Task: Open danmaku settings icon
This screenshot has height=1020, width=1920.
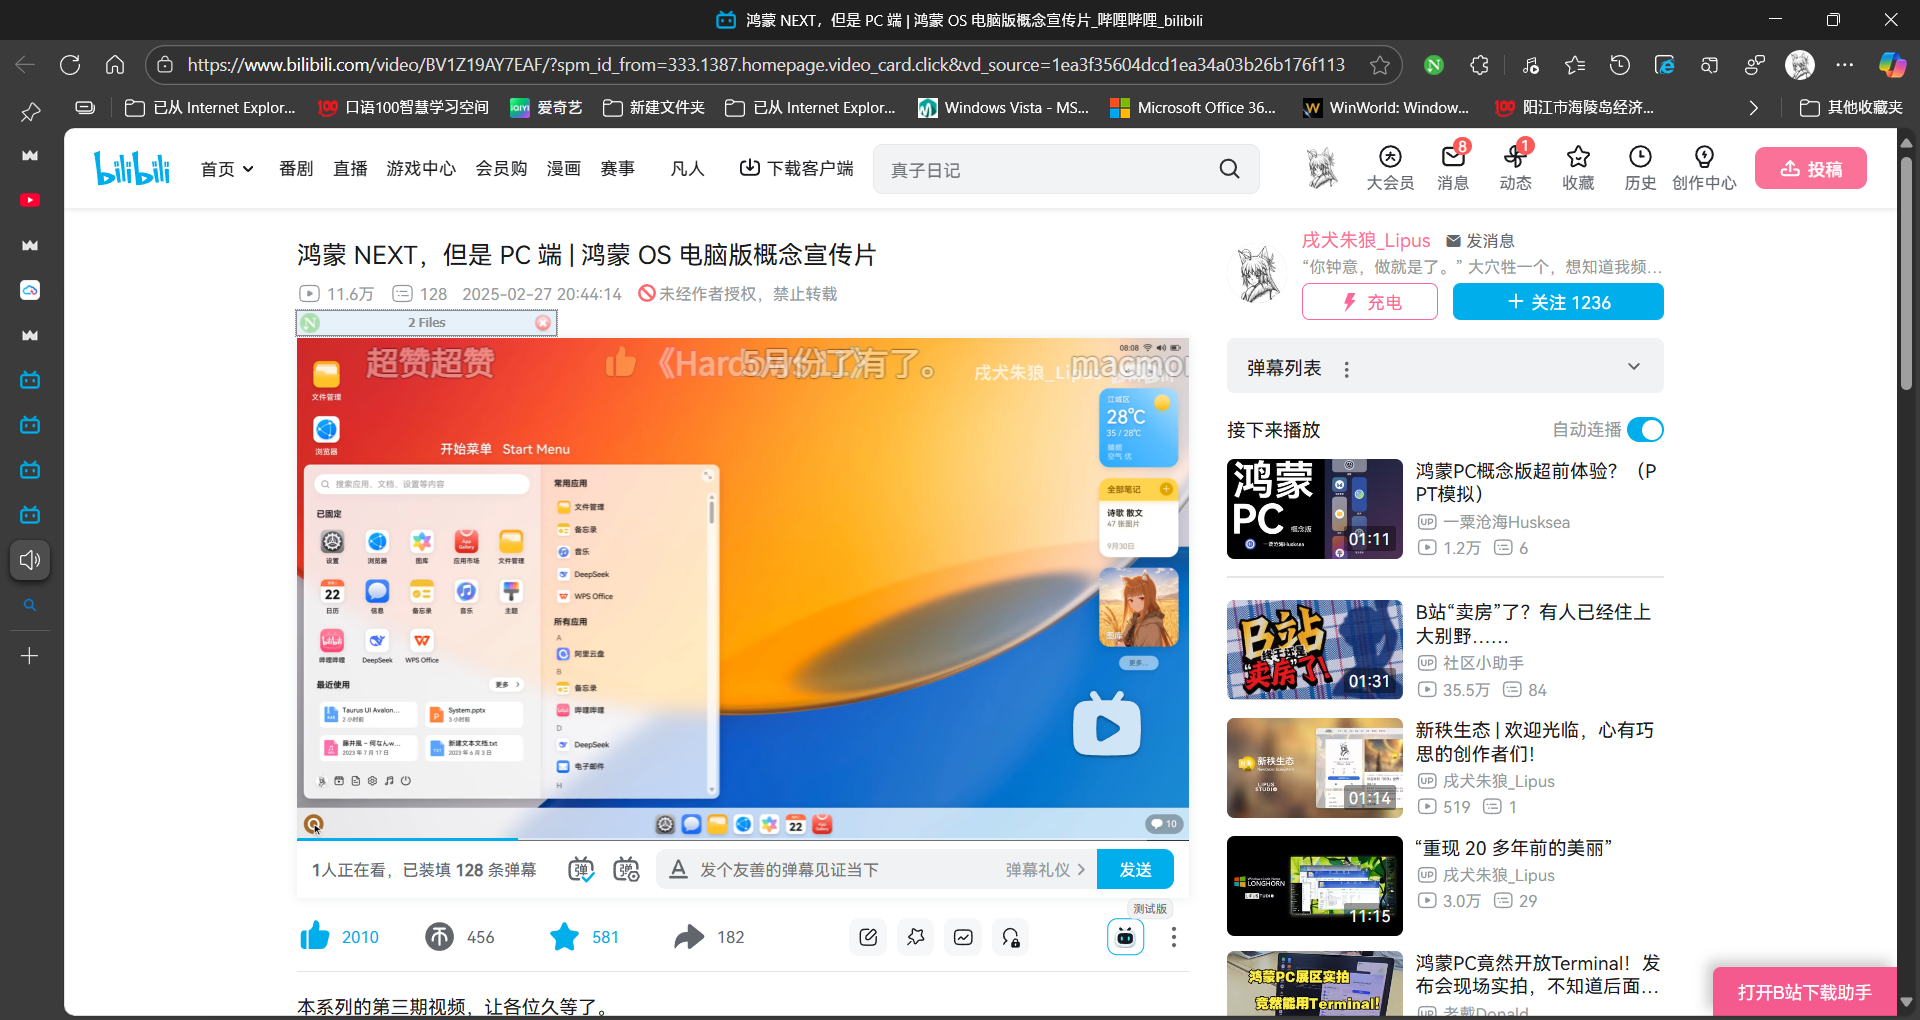Action: click(x=627, y=869)
